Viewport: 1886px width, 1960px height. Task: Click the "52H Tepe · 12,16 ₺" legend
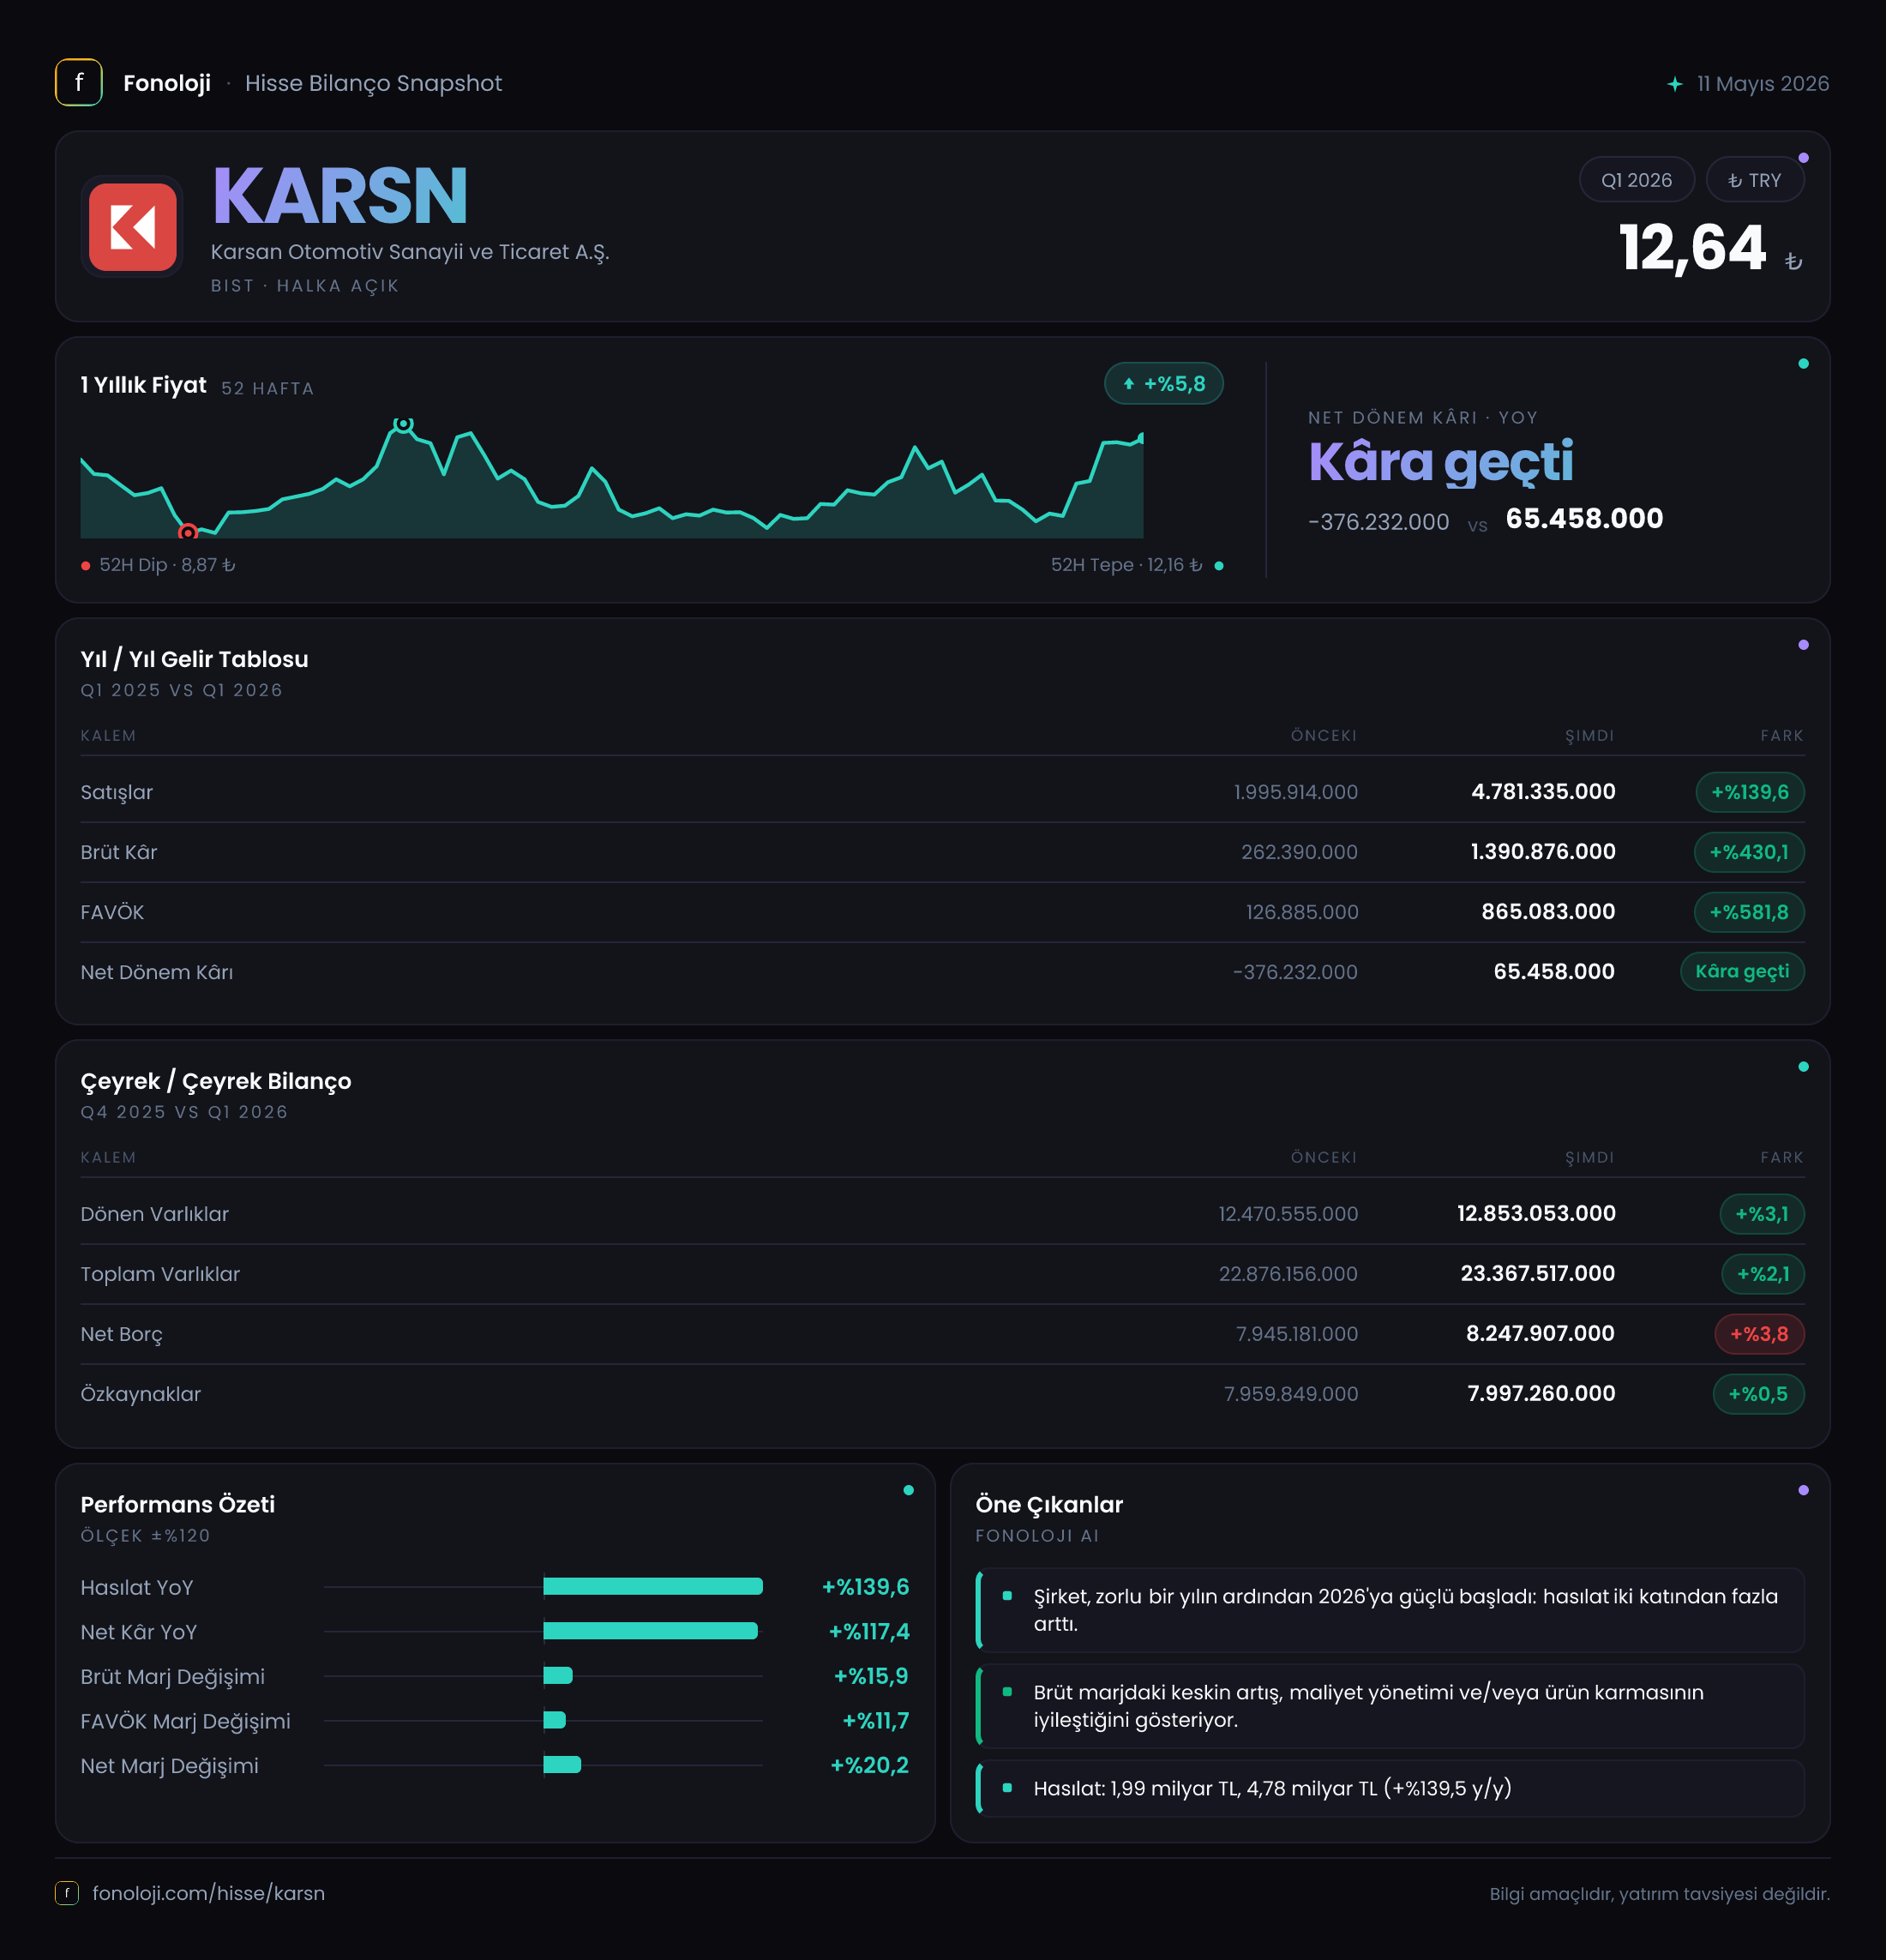coord(1137,565)
